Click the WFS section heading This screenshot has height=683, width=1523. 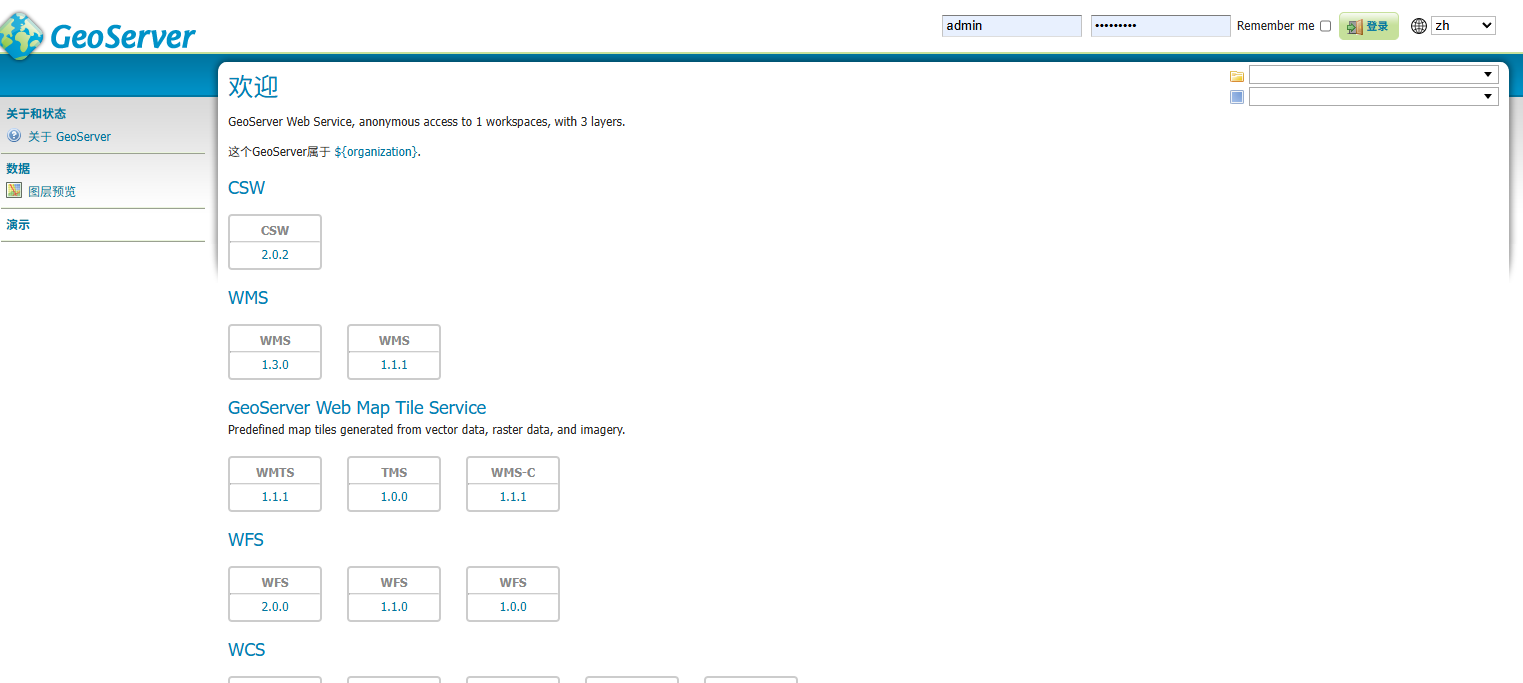click(246, 540)
